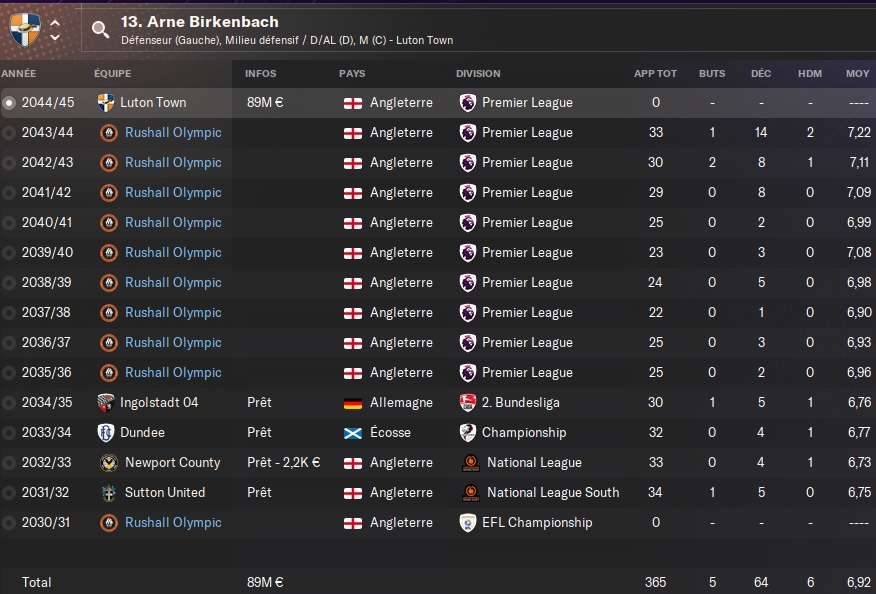
Task: Open Rushall Olympic link in 2043/44 row
Action: (173, 132)
